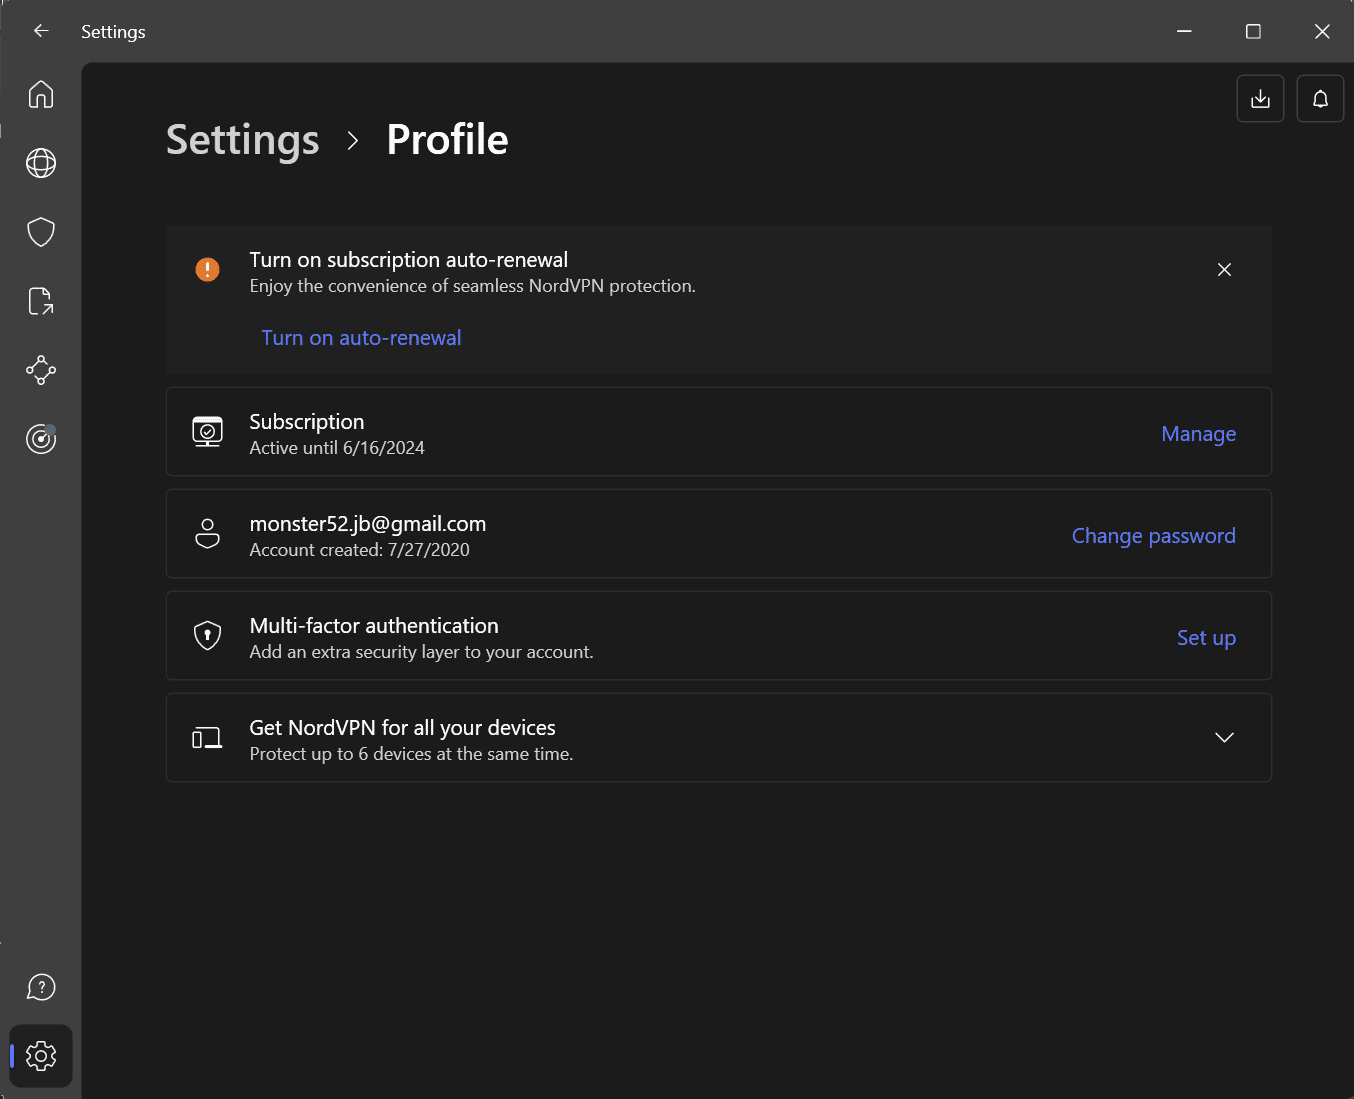Dismiss the auto-renewal banner with X
This screenshot has height=1099, width=1354.
pyautogui.click(x=1224, y=270)
